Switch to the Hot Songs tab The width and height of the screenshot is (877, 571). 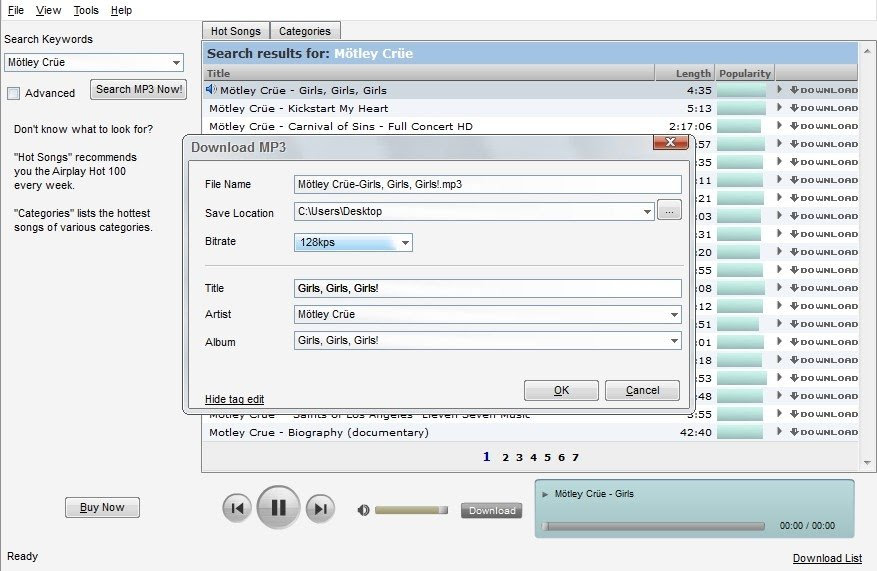(235, 31)
